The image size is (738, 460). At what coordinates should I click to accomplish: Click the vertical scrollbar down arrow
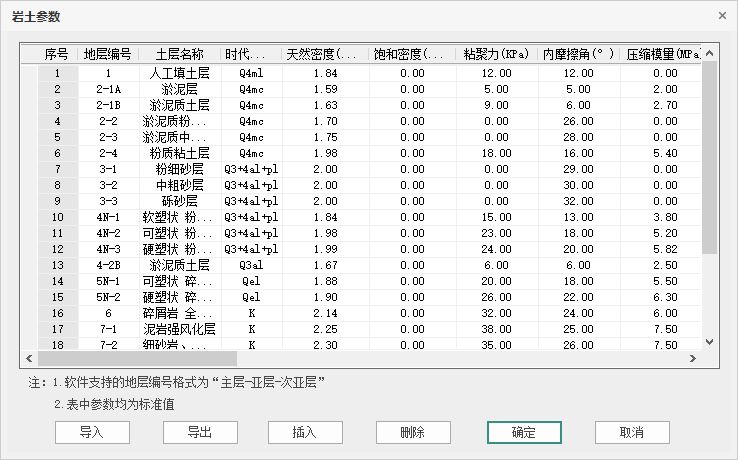[709, 343]
